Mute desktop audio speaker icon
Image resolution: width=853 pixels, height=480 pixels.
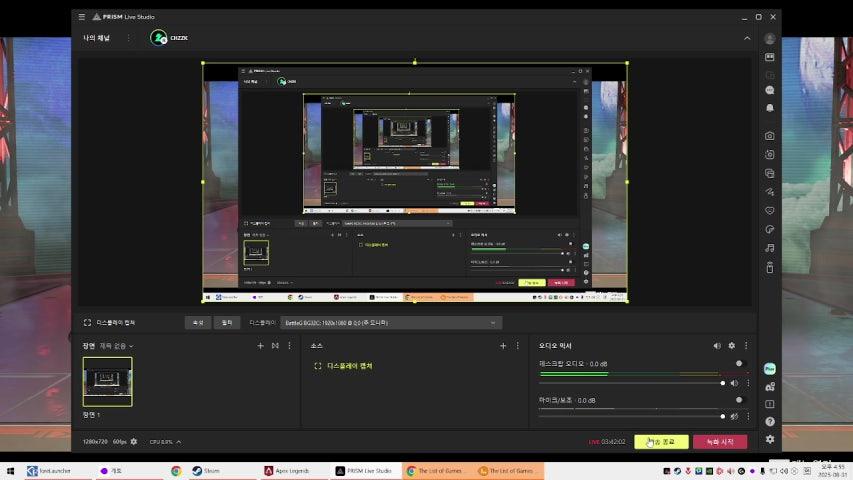point(734,383)
